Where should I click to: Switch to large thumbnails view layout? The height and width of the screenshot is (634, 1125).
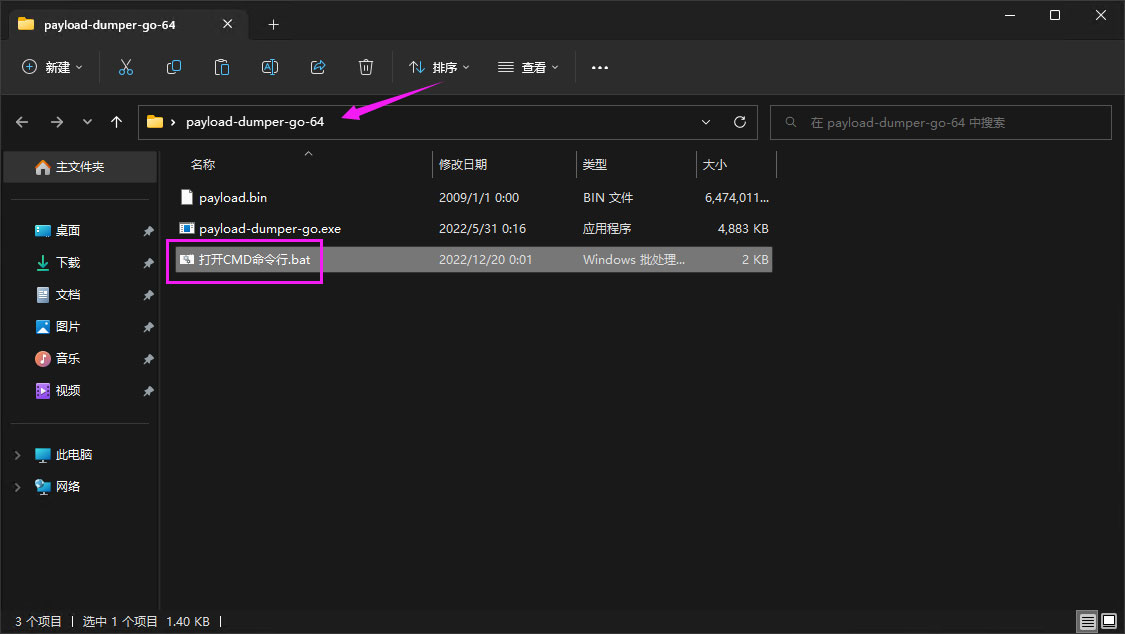coord(1107,621)
